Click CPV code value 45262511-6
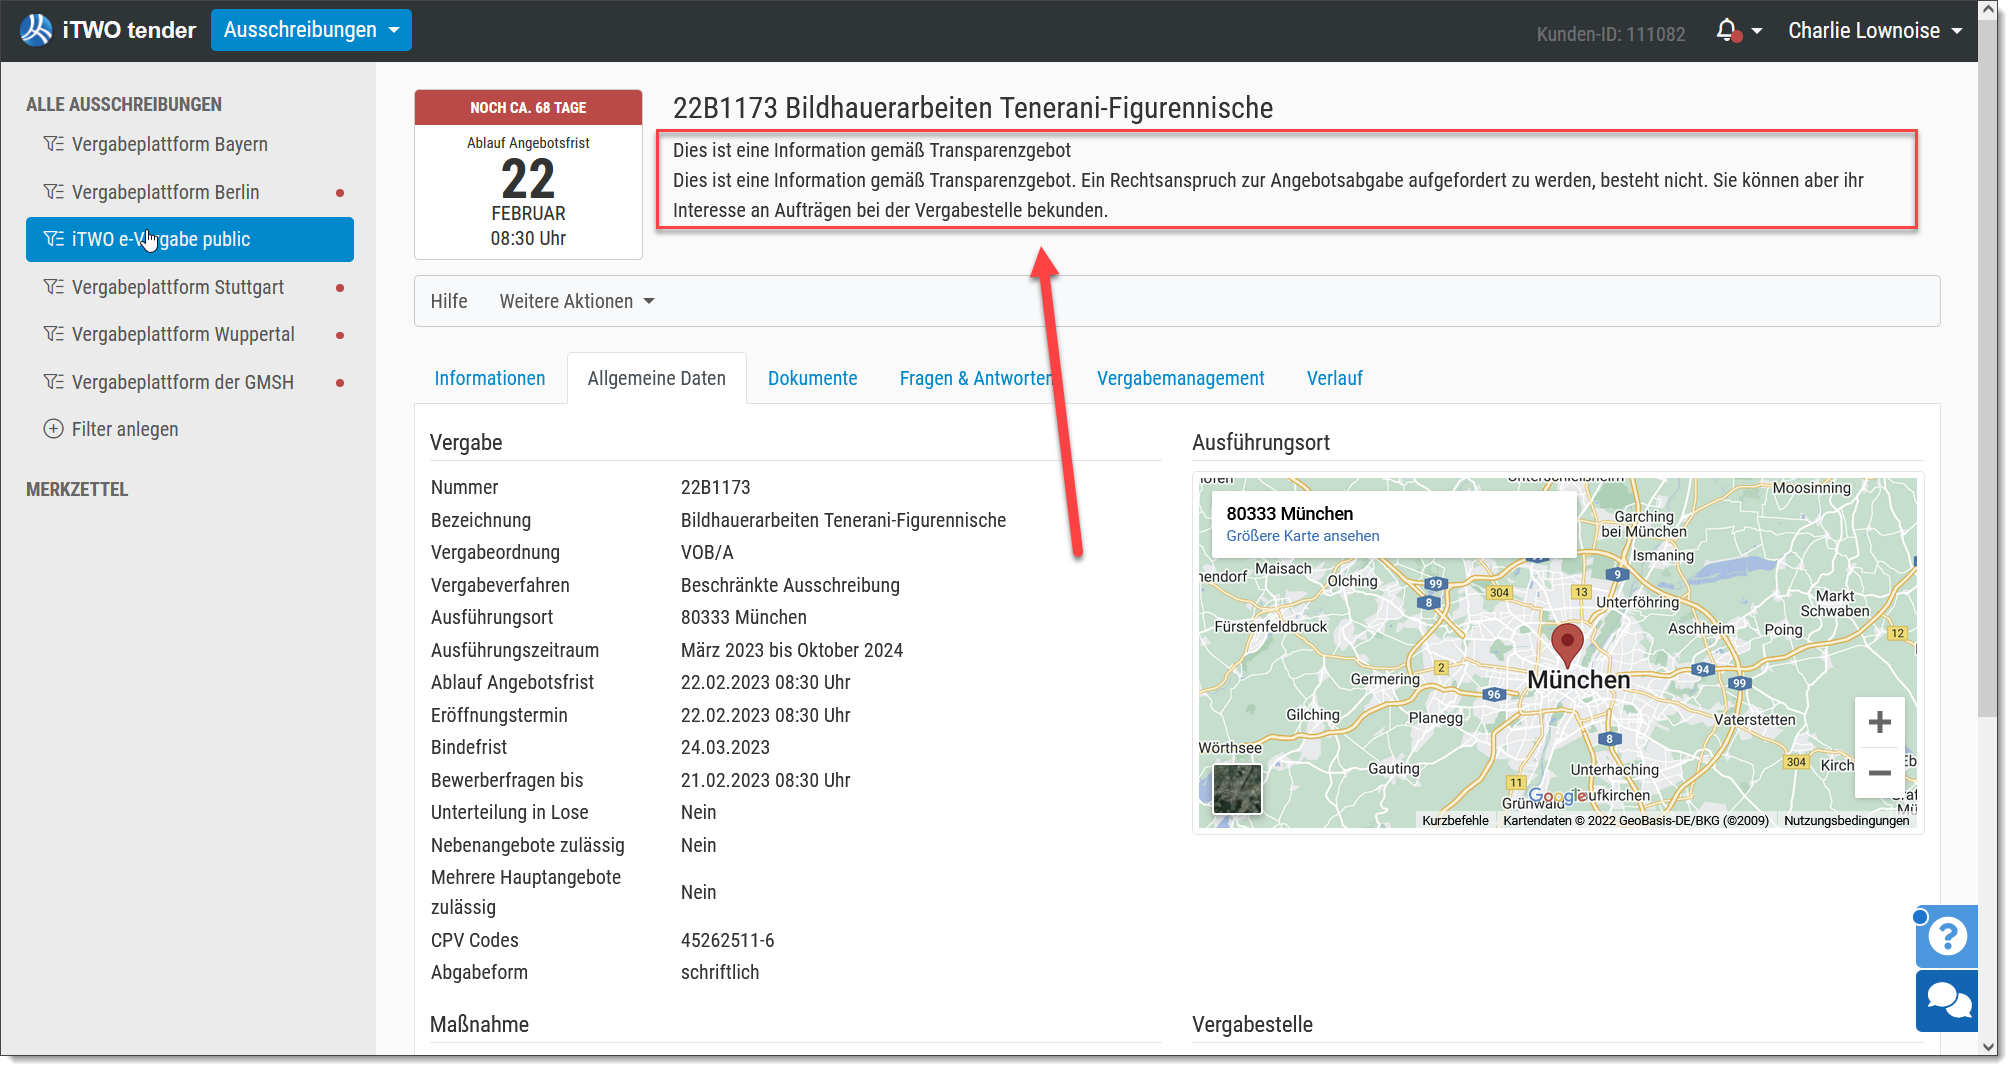Viewport: 2013px width, 1071px height. [x=728, y=940]
